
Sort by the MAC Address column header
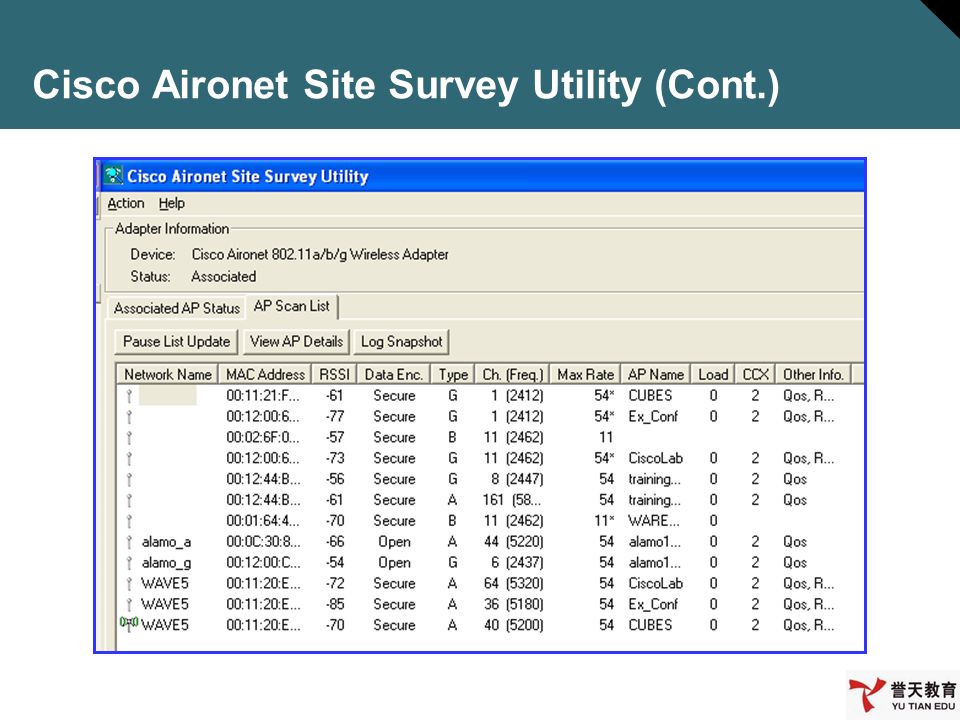(x=265, y=374)
